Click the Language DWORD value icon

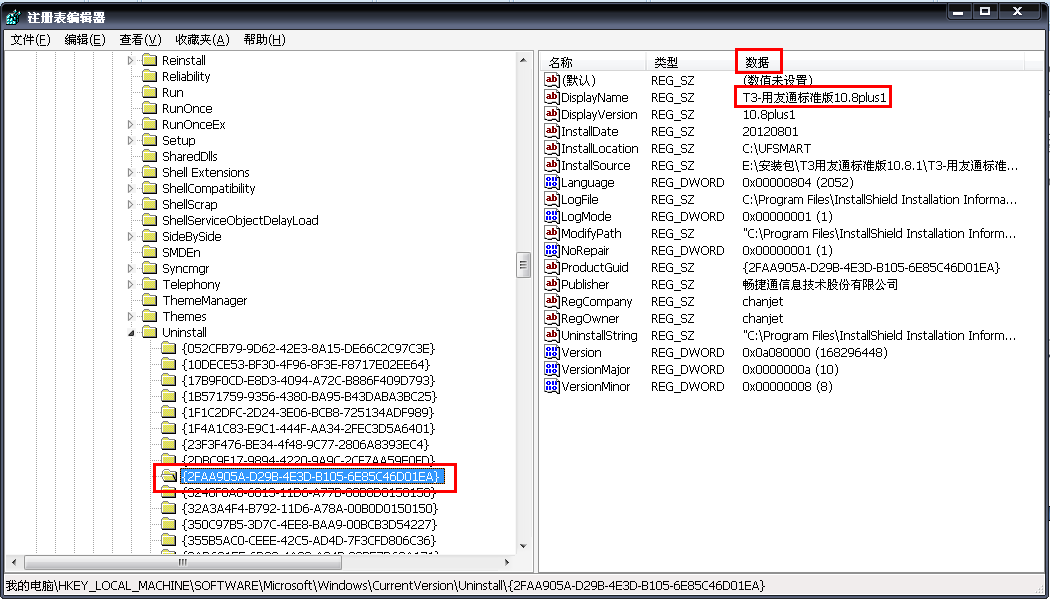pyautogui.click(x=552, y=183)
